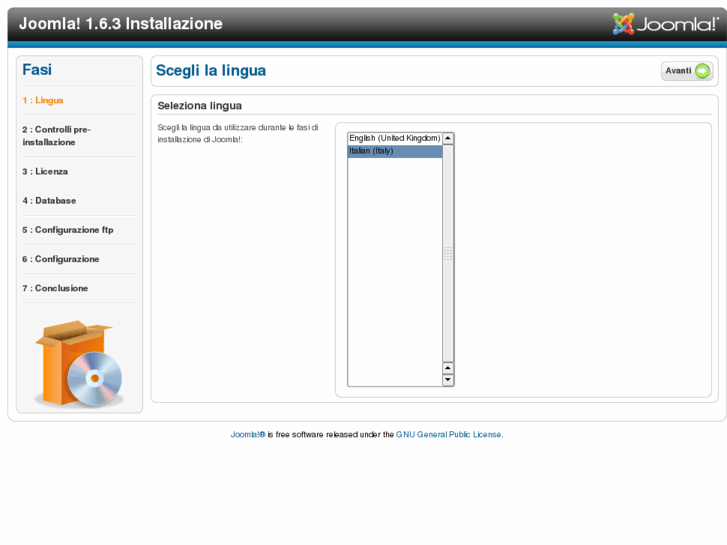The height and width of the screenshot is (545, 727).
Task: Click the language instruction text paragraph
Action: click(x=238, y=134)
